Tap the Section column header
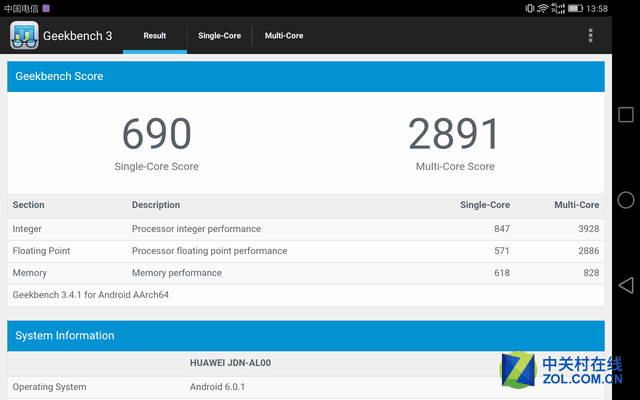Viewport: 640px width, 400px height. coord(29,205)
